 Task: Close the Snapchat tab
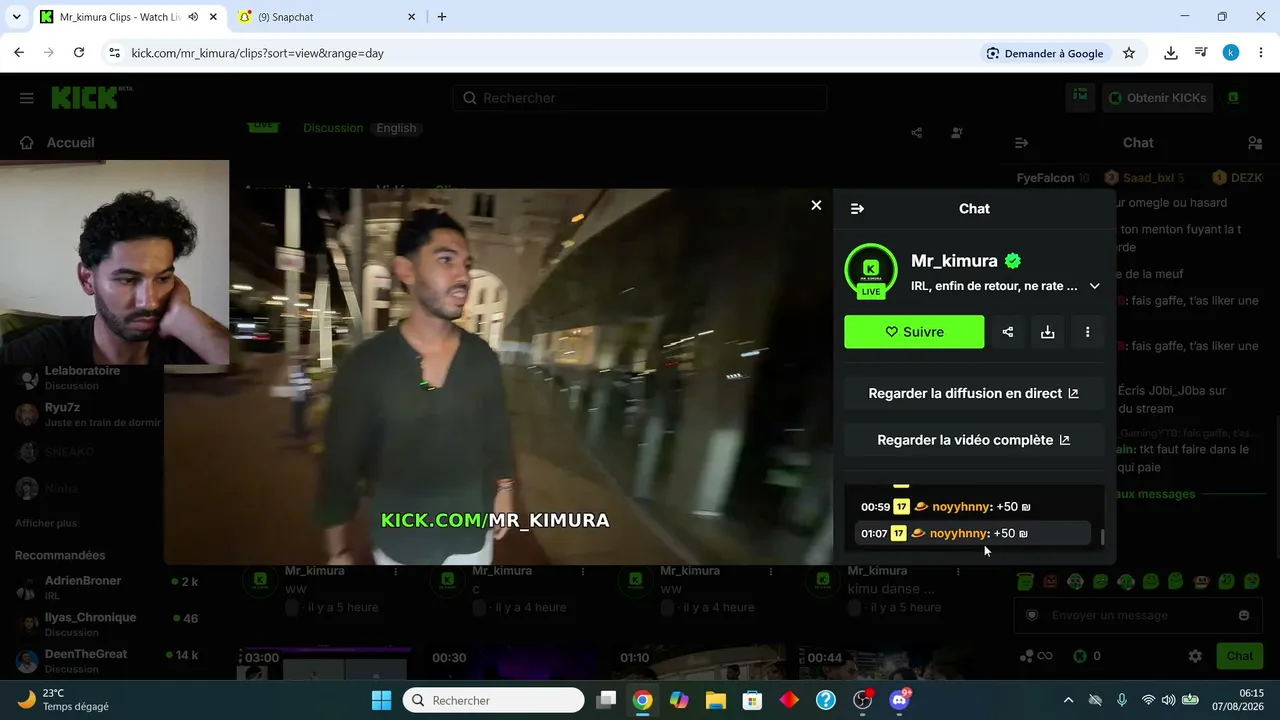click(x=411, y=17)
